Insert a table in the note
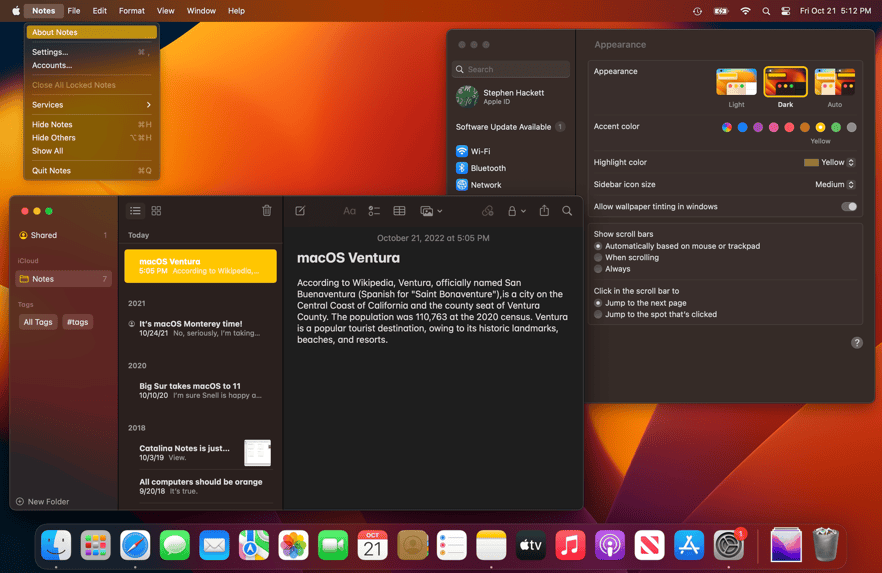The width and height of the screenshot is (882, 573). coord(399,211)
